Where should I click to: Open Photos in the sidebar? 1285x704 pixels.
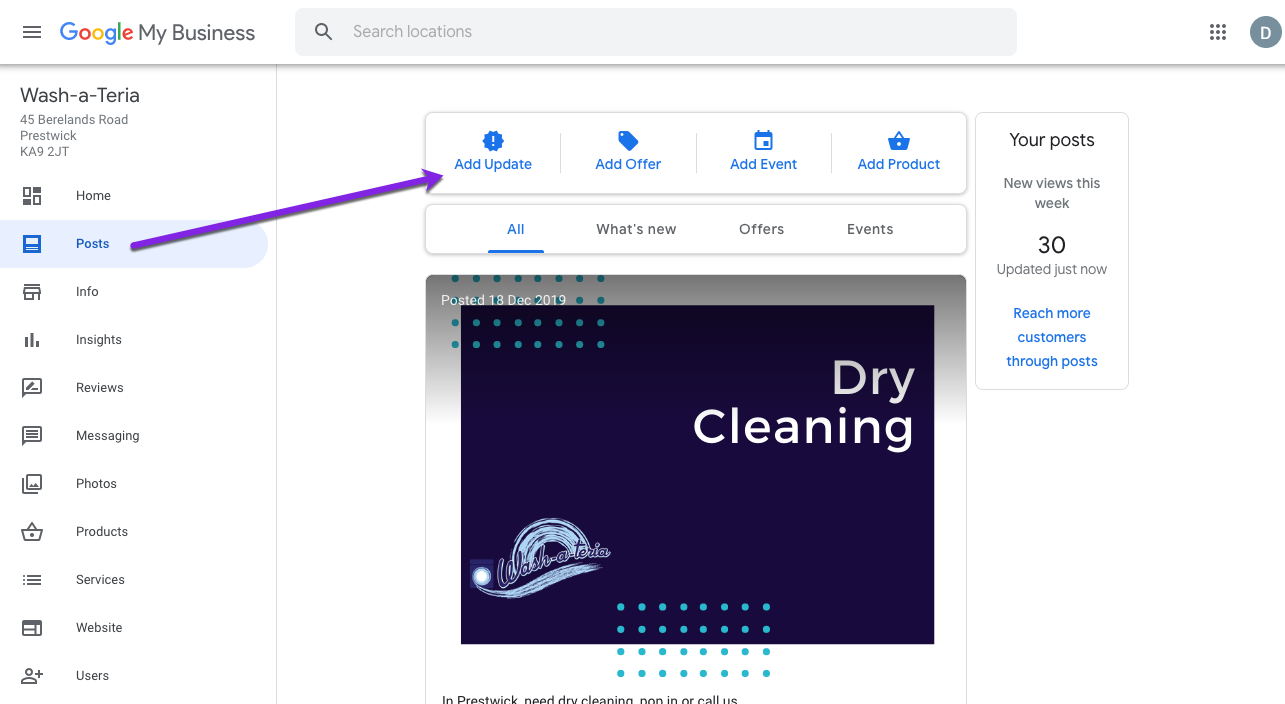tap(96, 484)
